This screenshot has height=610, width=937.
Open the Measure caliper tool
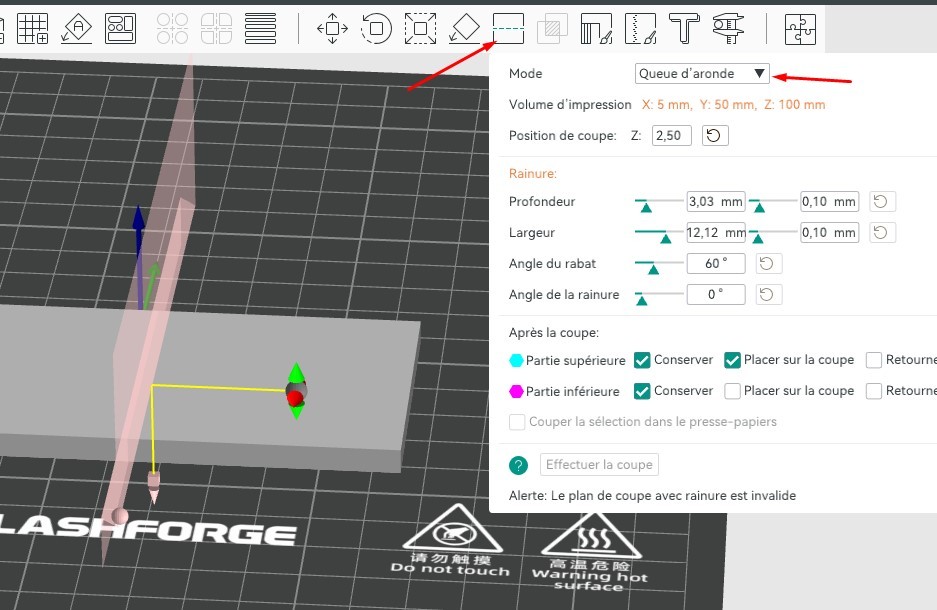click(x=729, y=28)
